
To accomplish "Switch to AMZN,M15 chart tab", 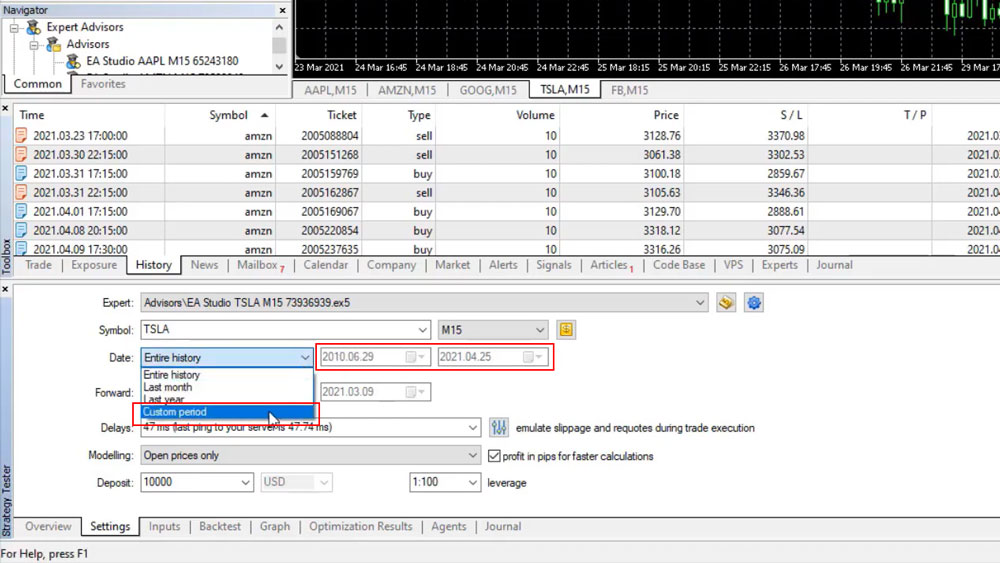I will (x=407, y=91).
